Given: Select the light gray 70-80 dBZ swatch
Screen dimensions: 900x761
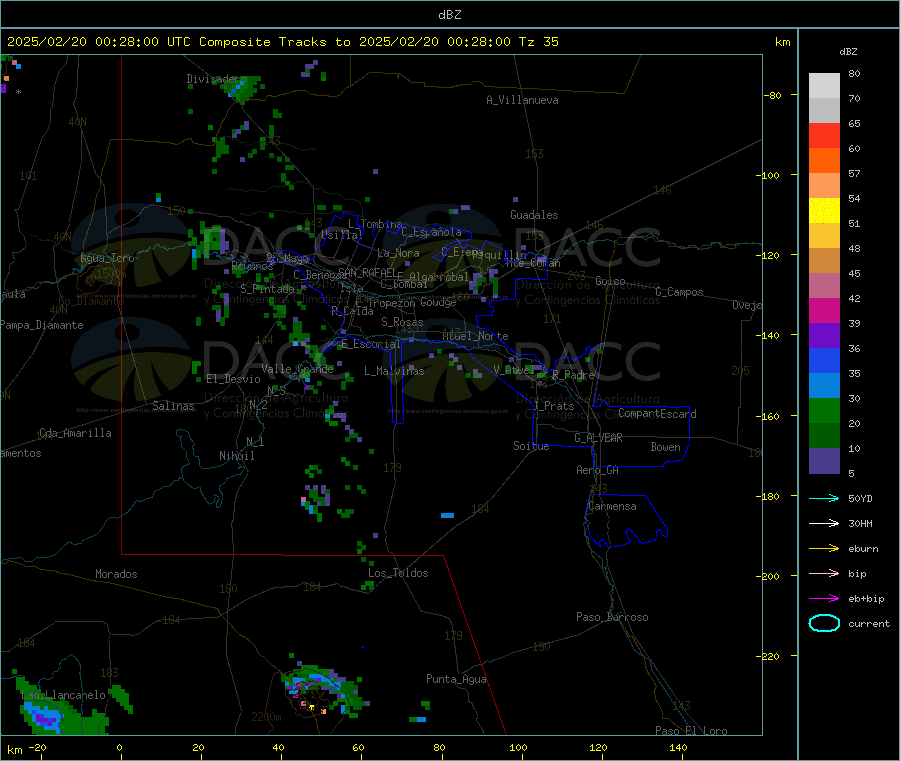Looking at the screenshot, I should click(x=824, y=86).
